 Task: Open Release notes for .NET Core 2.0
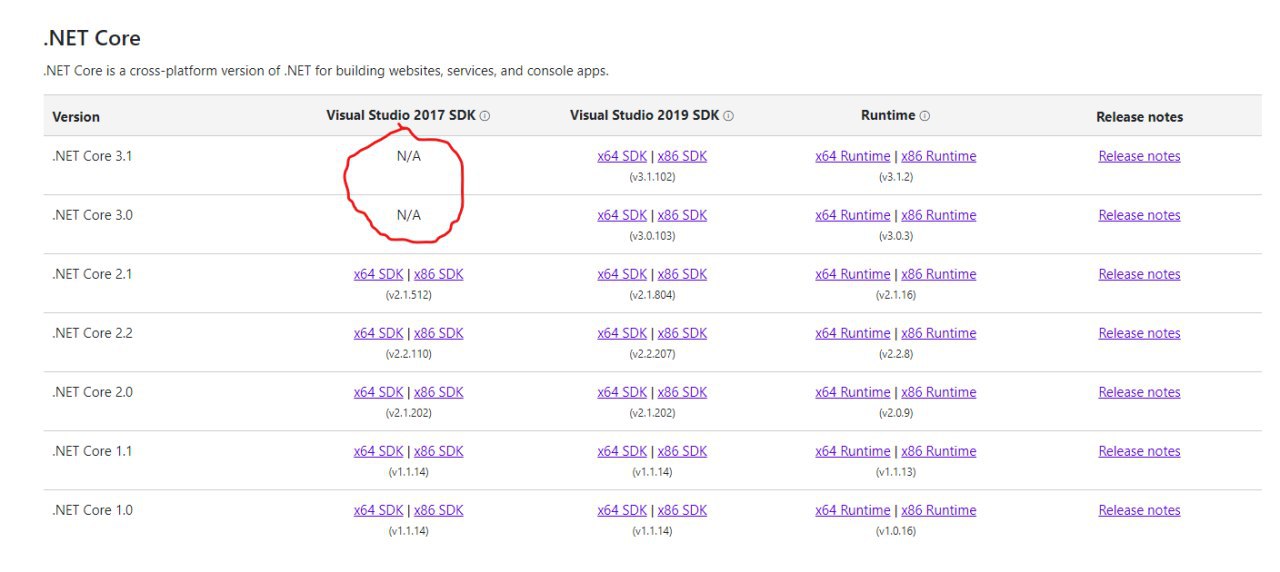1139,392
